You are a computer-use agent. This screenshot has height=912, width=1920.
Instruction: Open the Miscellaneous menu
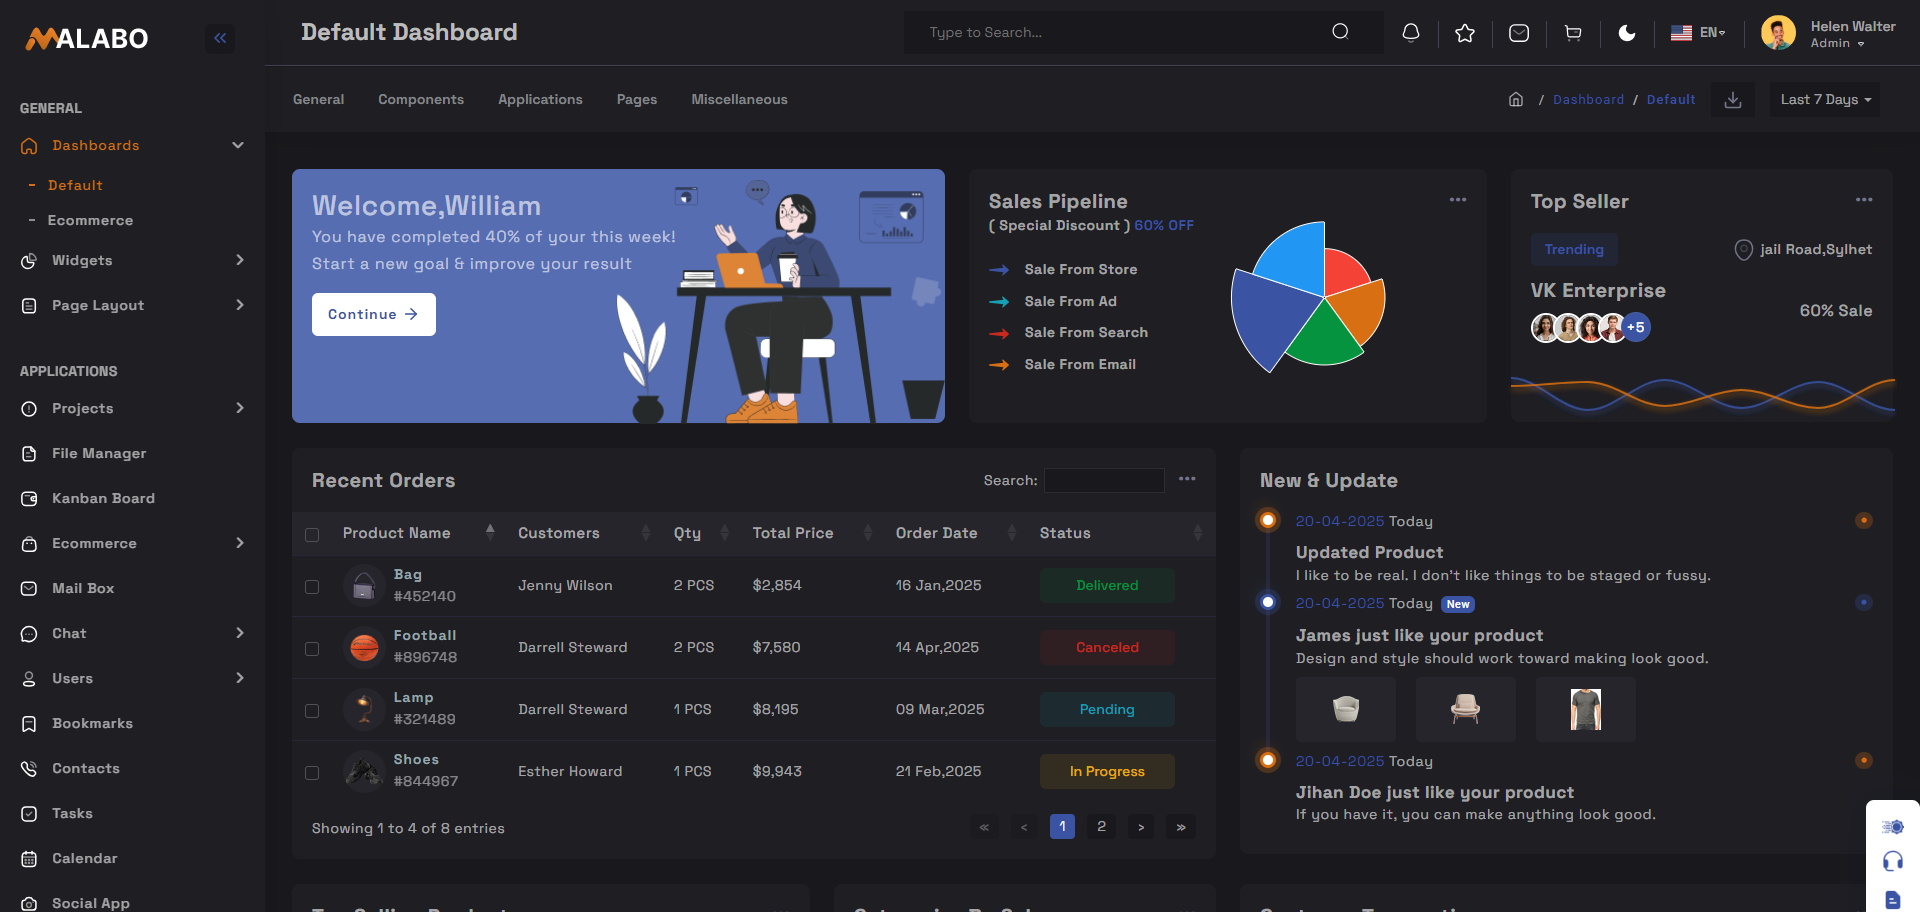tap(739, 99)
